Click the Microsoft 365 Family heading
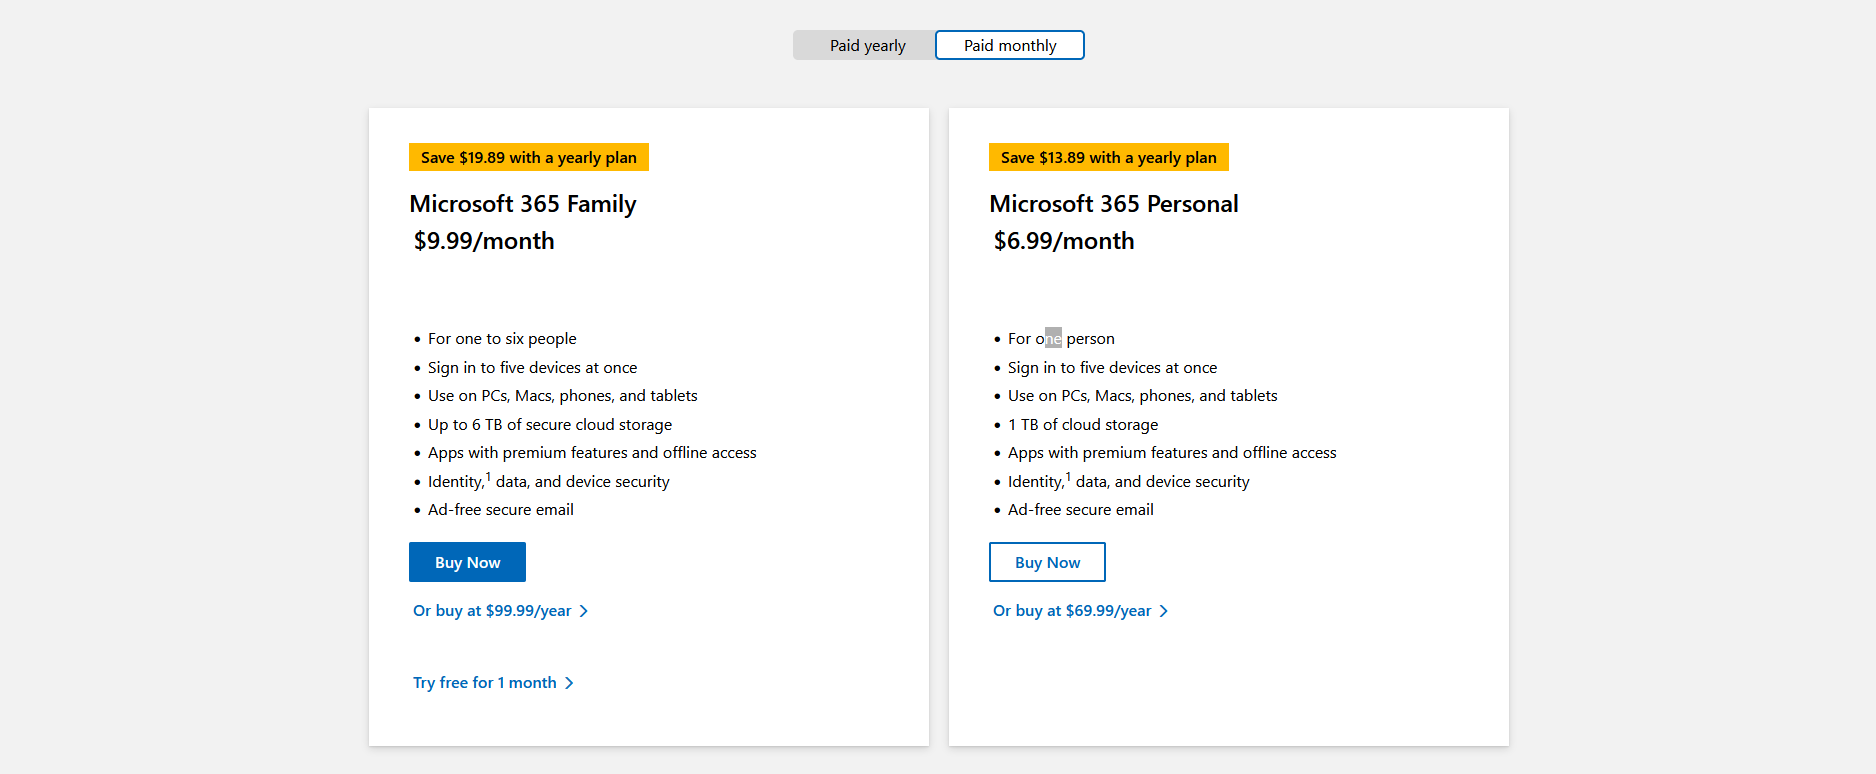 coord(523,204)
